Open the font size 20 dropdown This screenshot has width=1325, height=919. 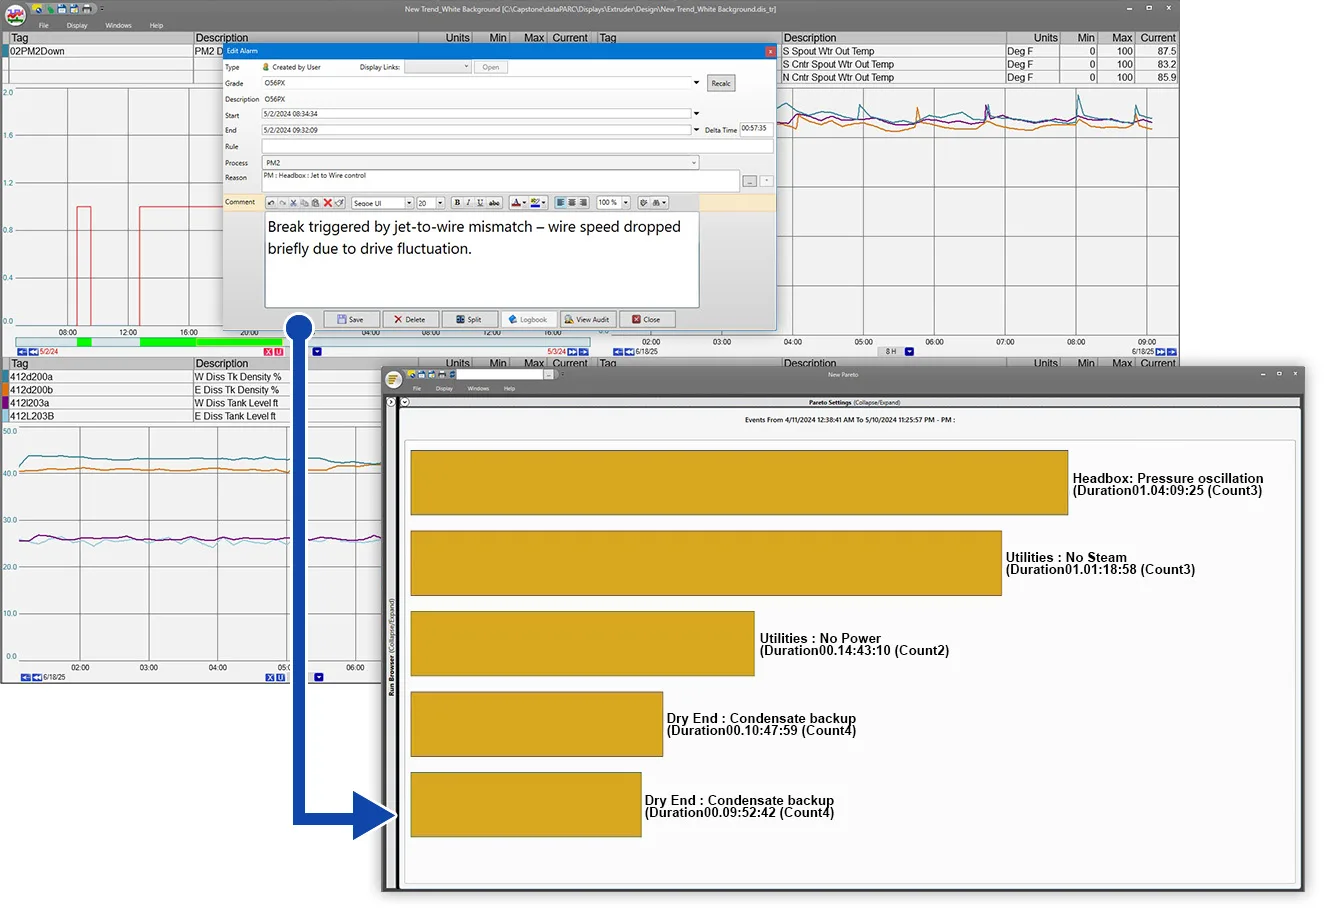coord(440,203)
